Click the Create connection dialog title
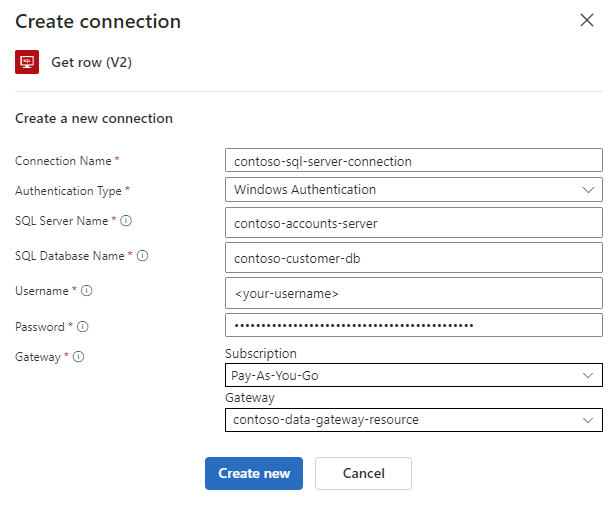The image size is (610, 510). (x=98, y=21)
